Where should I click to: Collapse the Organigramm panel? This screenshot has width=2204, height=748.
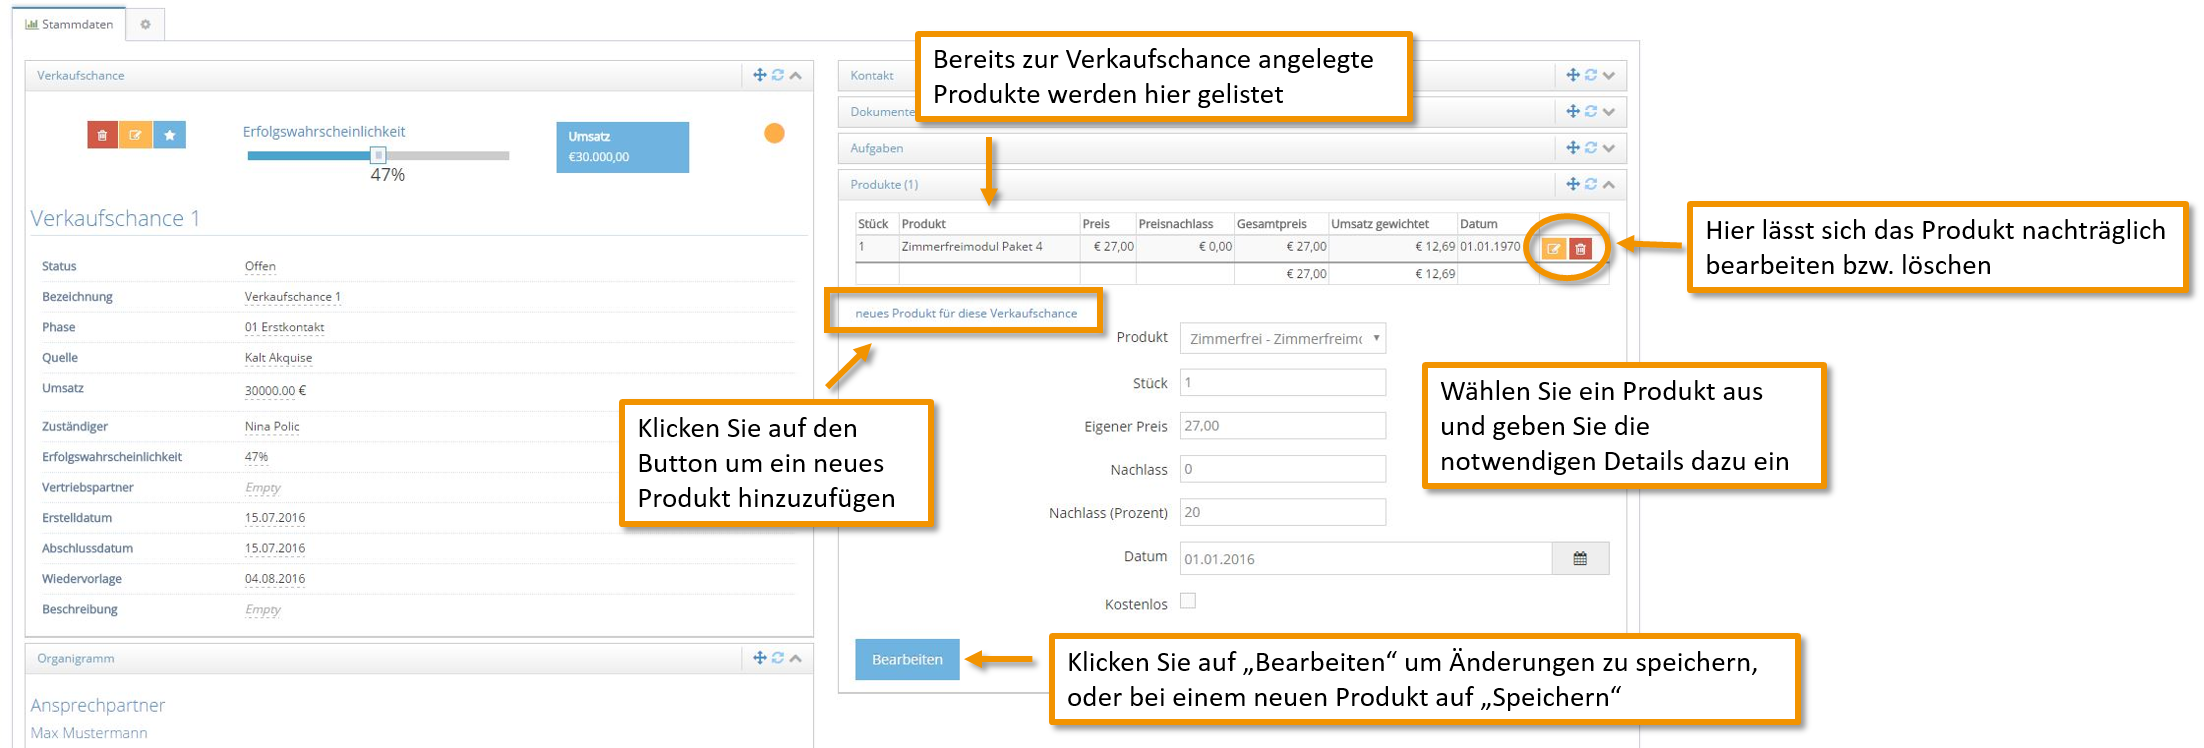[796, 658]
